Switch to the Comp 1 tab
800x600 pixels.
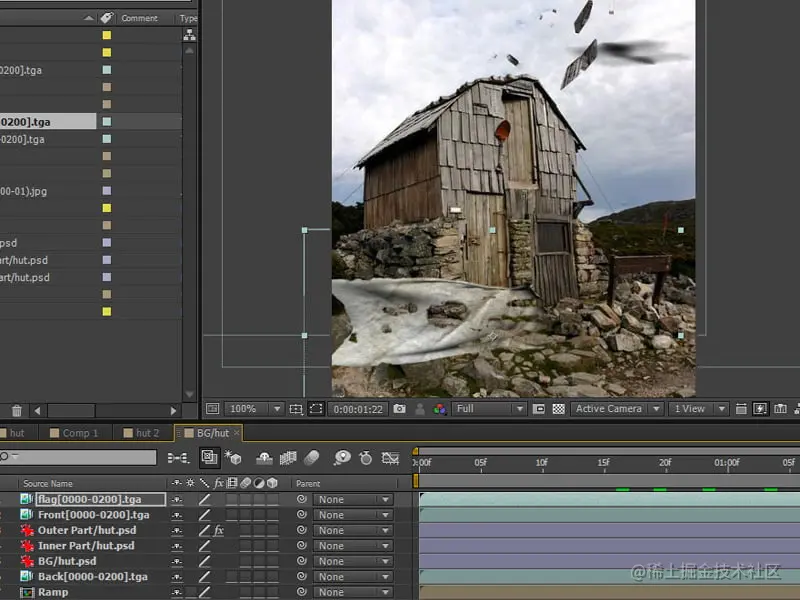pyautogui.click(x=80, y=433)
